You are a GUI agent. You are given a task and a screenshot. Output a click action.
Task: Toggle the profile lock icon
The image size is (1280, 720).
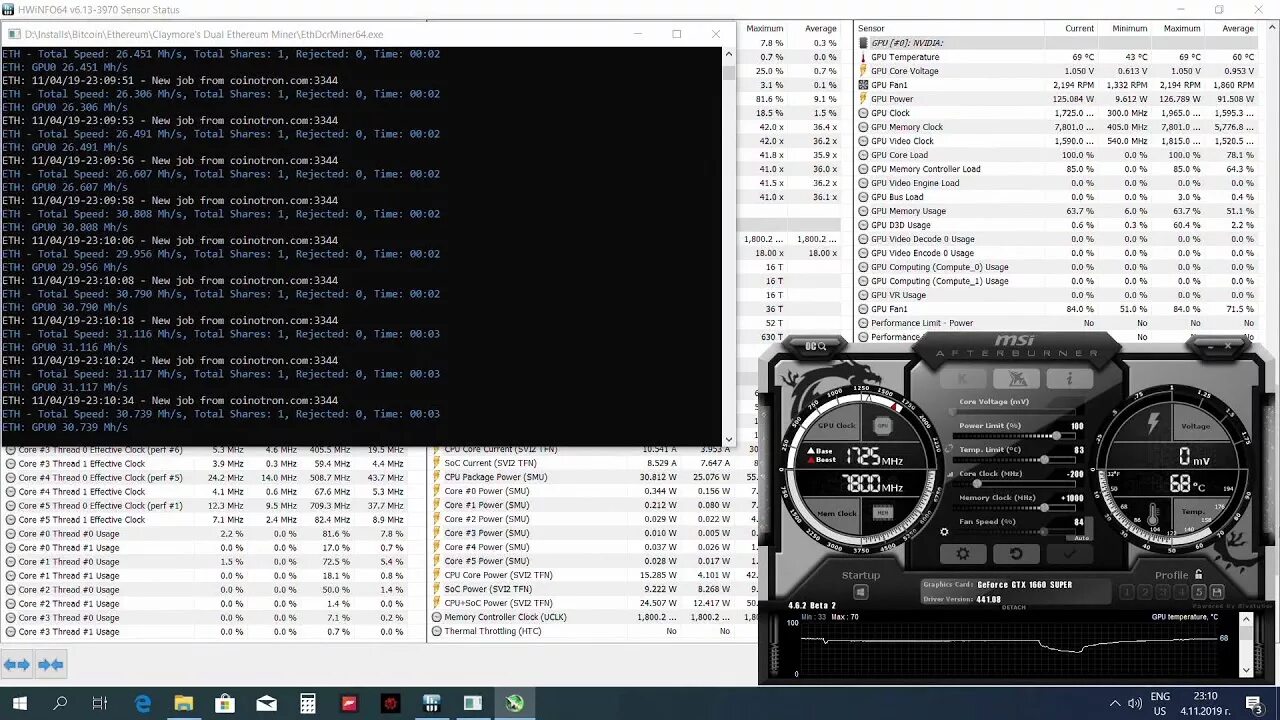tap(1199, 575)
